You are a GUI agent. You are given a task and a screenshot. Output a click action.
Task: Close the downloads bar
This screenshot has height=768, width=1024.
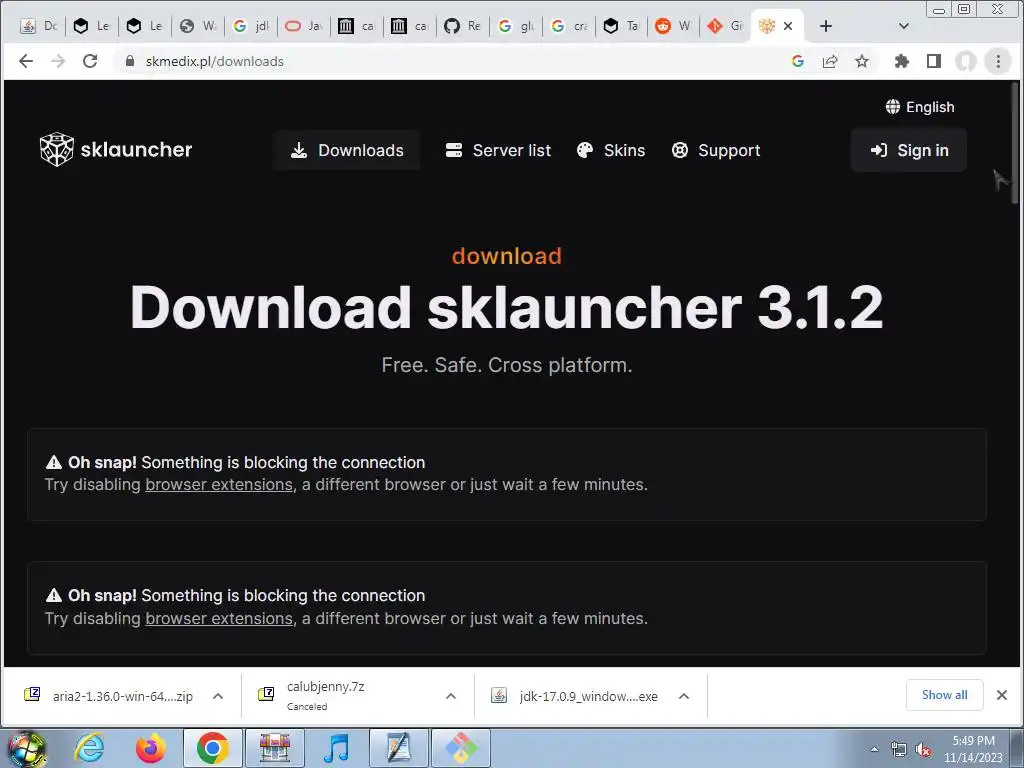[x=1002, y=695]
